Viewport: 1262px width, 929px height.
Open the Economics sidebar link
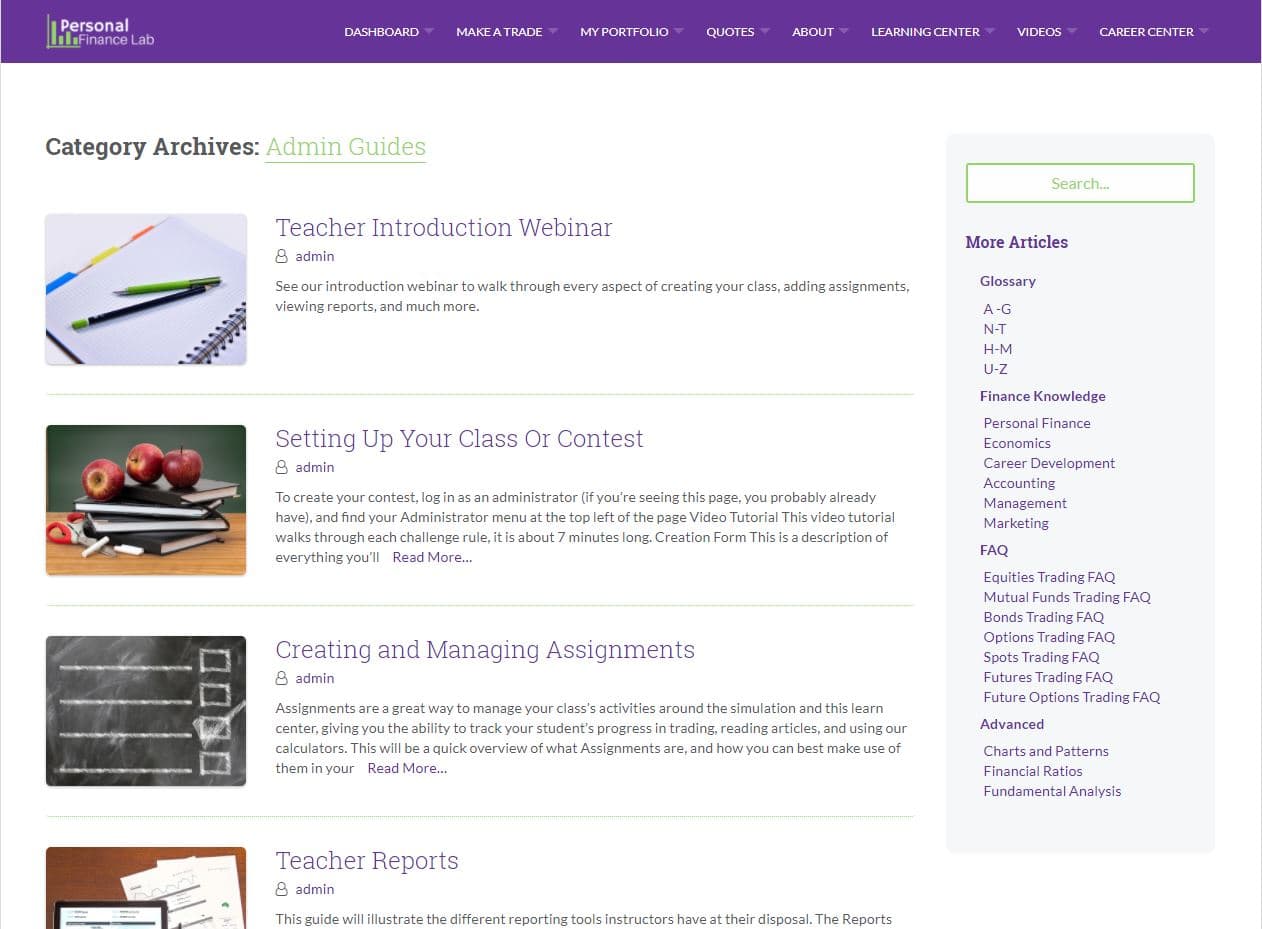click(1017, 443)
